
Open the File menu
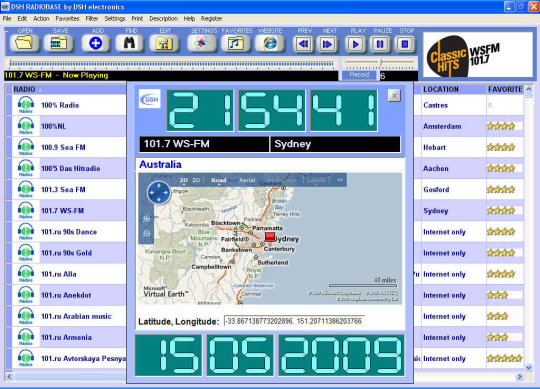[7, 19]
